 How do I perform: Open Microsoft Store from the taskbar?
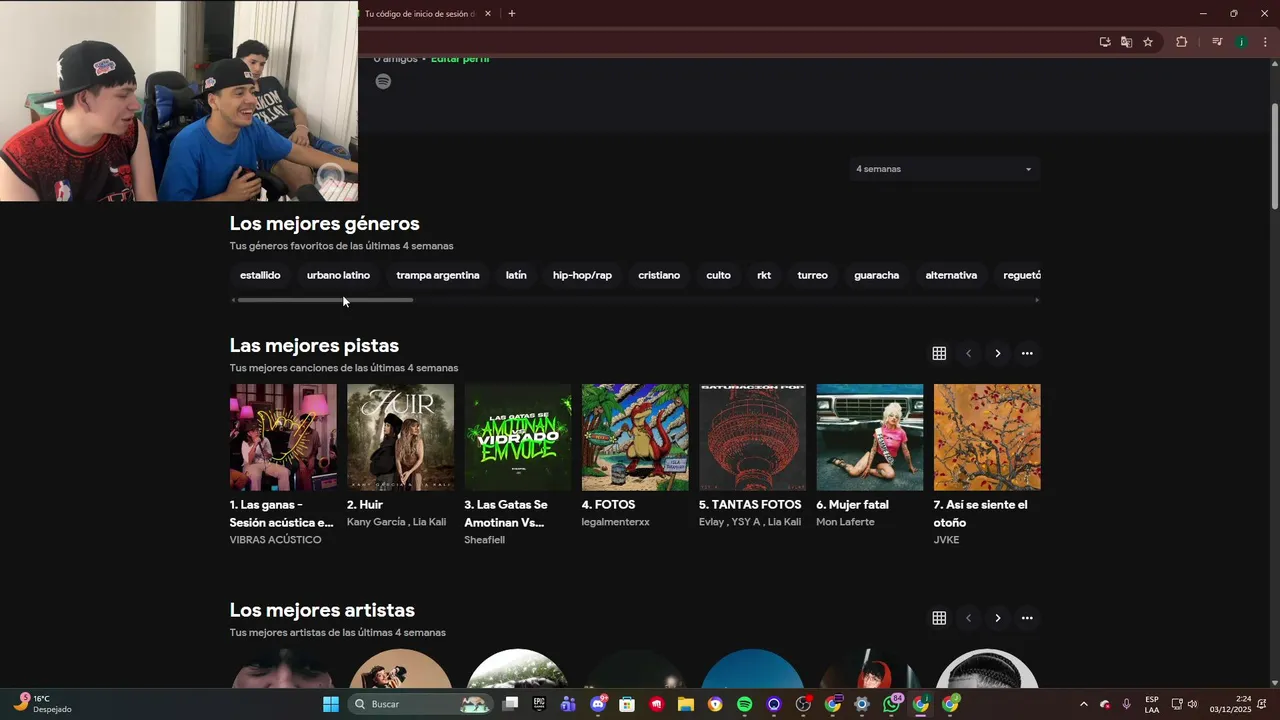627,704
